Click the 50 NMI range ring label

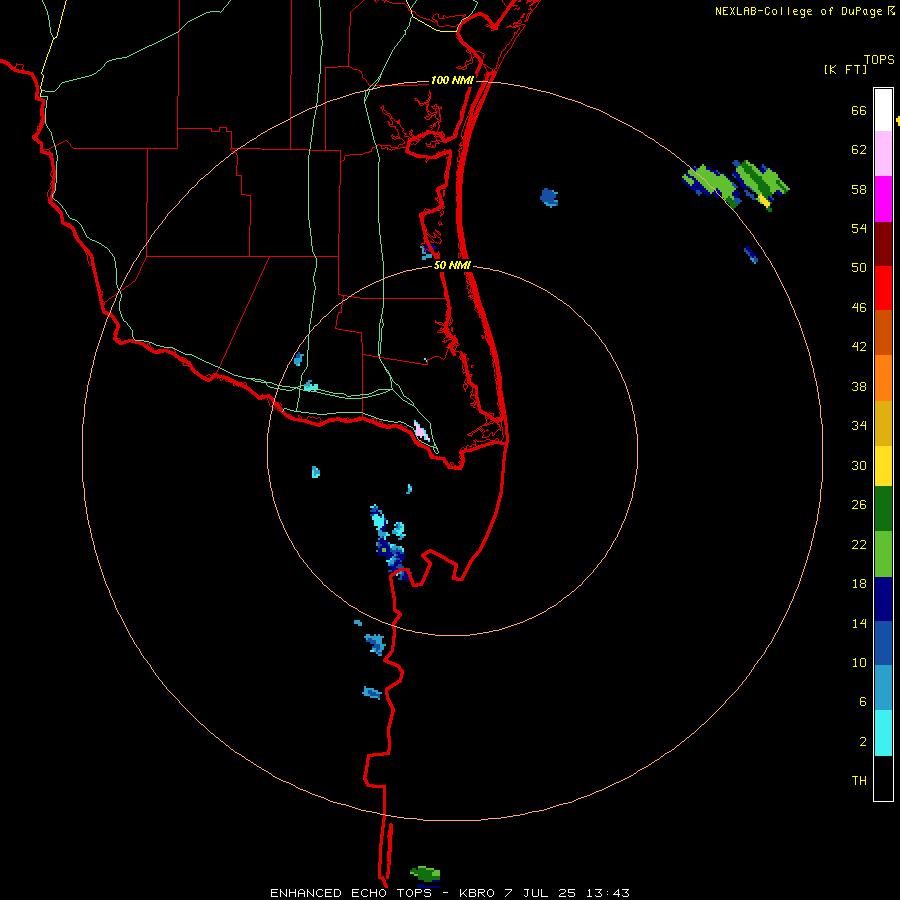452,265
